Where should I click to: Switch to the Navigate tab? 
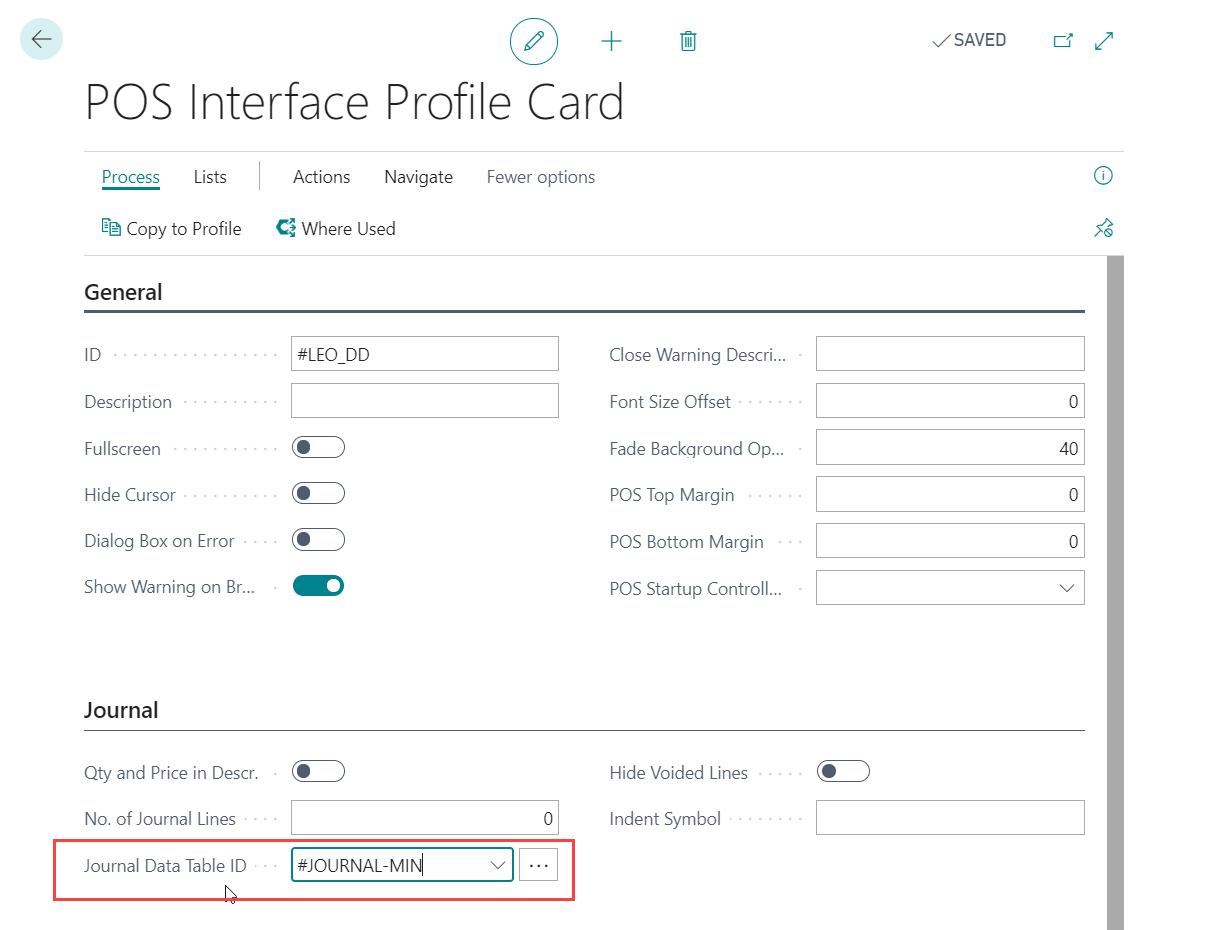(418, 177)
